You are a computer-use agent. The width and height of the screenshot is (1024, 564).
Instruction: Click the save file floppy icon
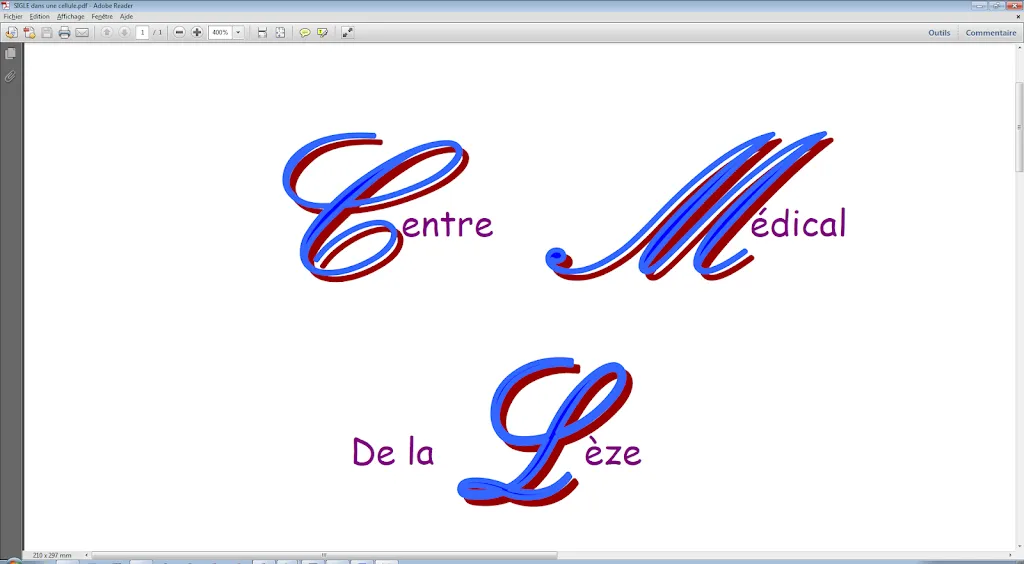[46, 33]
